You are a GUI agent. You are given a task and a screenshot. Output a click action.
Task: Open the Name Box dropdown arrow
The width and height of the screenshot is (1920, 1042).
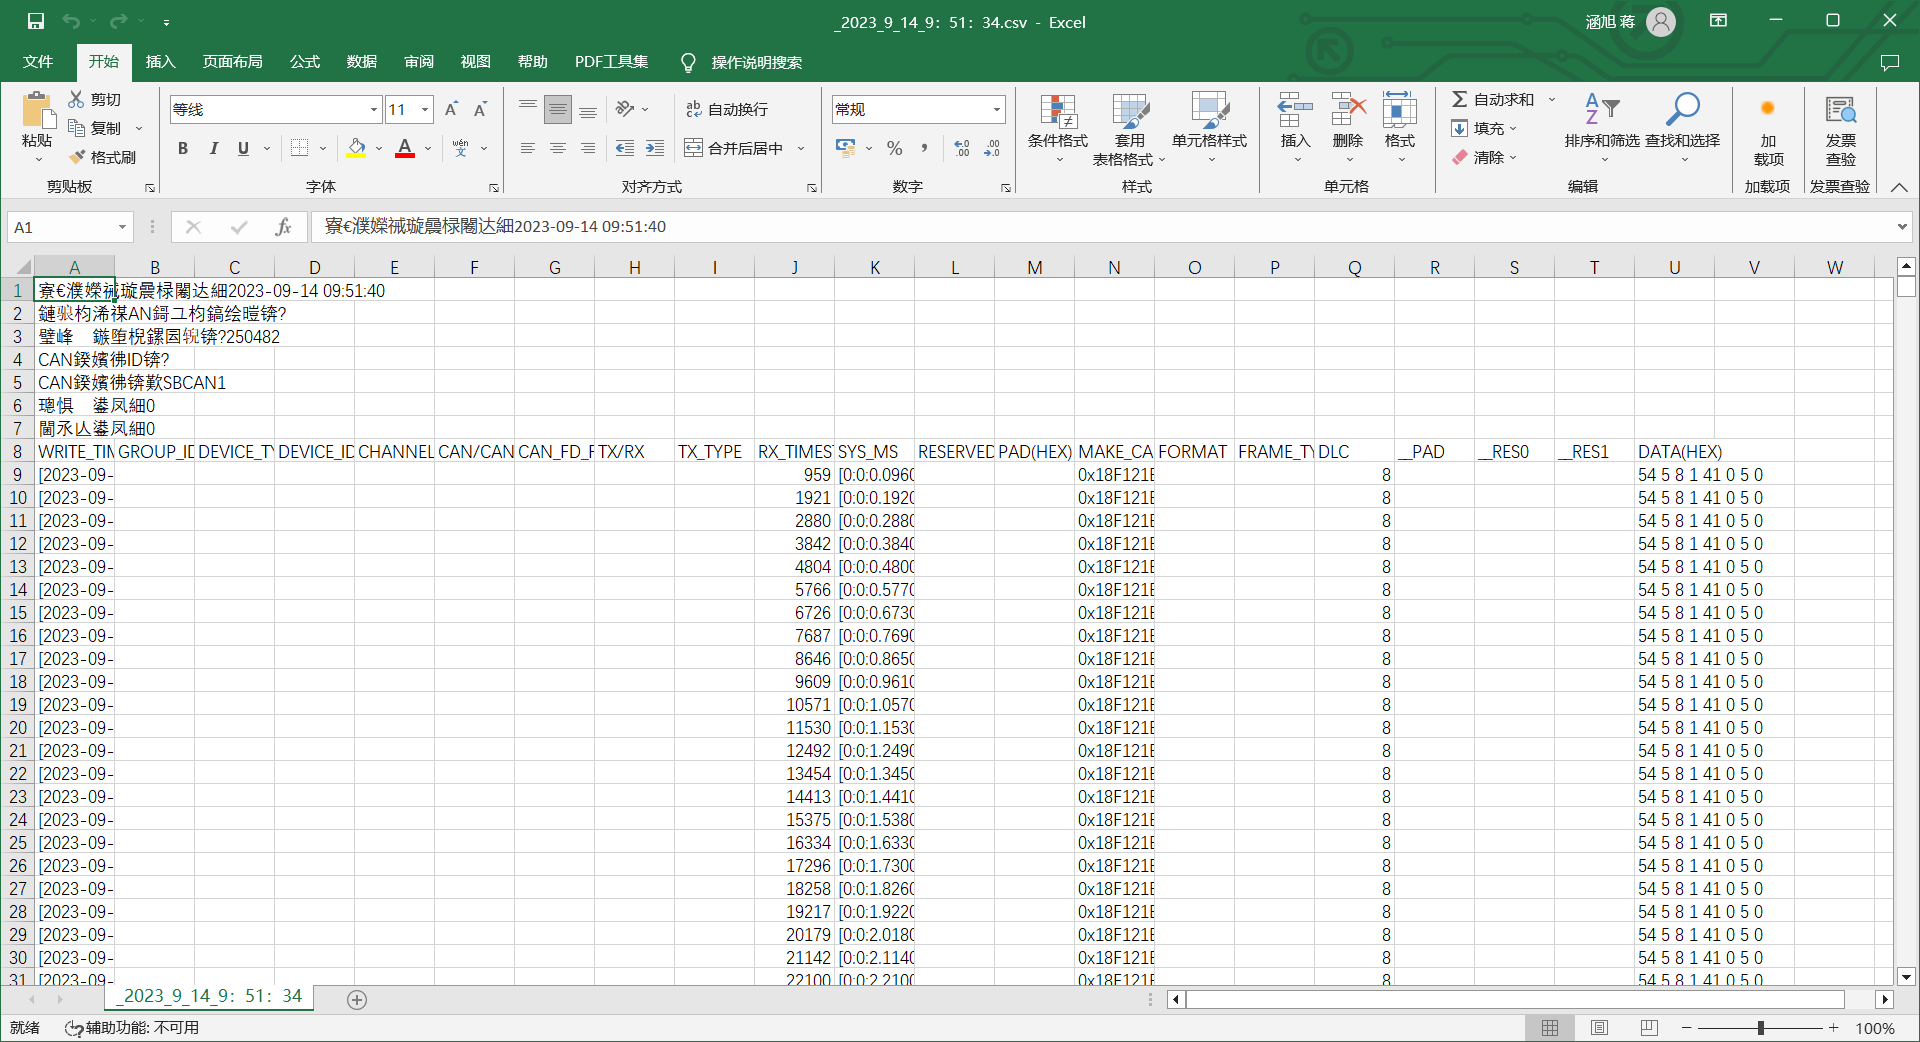[122, 227]
